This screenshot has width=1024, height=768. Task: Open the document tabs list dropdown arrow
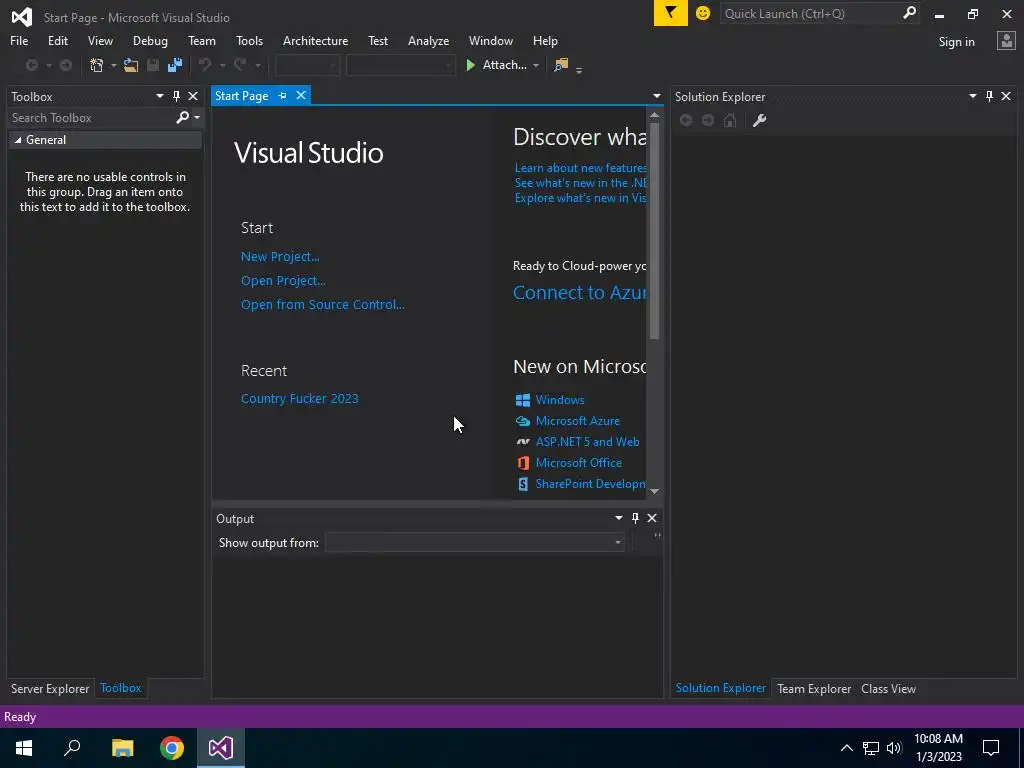pos(656,97)
